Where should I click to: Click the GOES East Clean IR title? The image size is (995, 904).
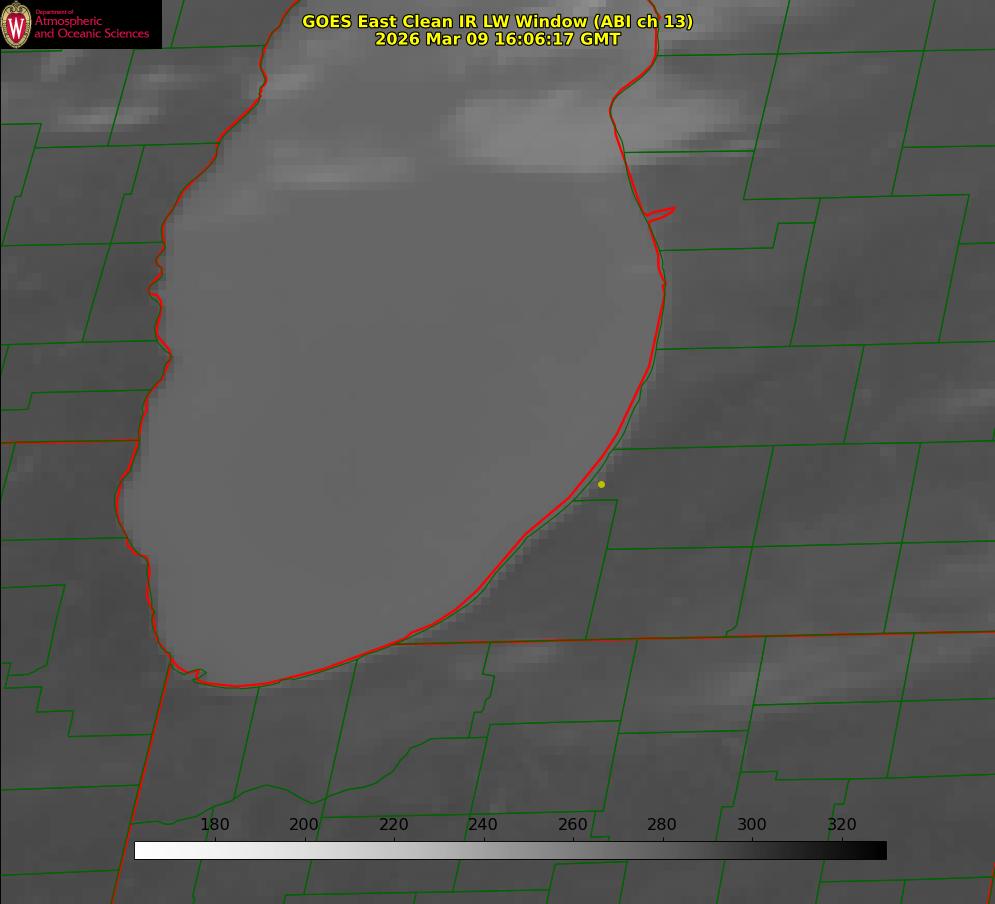497,21
